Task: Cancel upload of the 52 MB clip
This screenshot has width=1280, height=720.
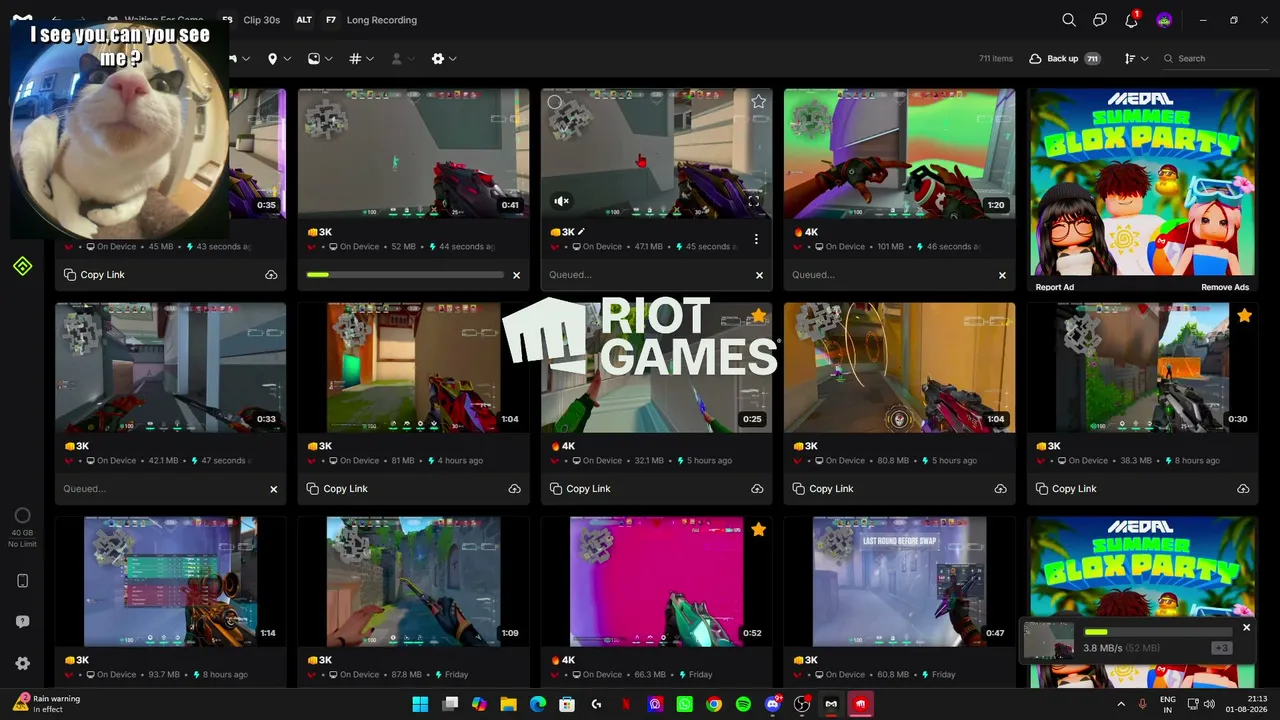Action: (516, 275)
